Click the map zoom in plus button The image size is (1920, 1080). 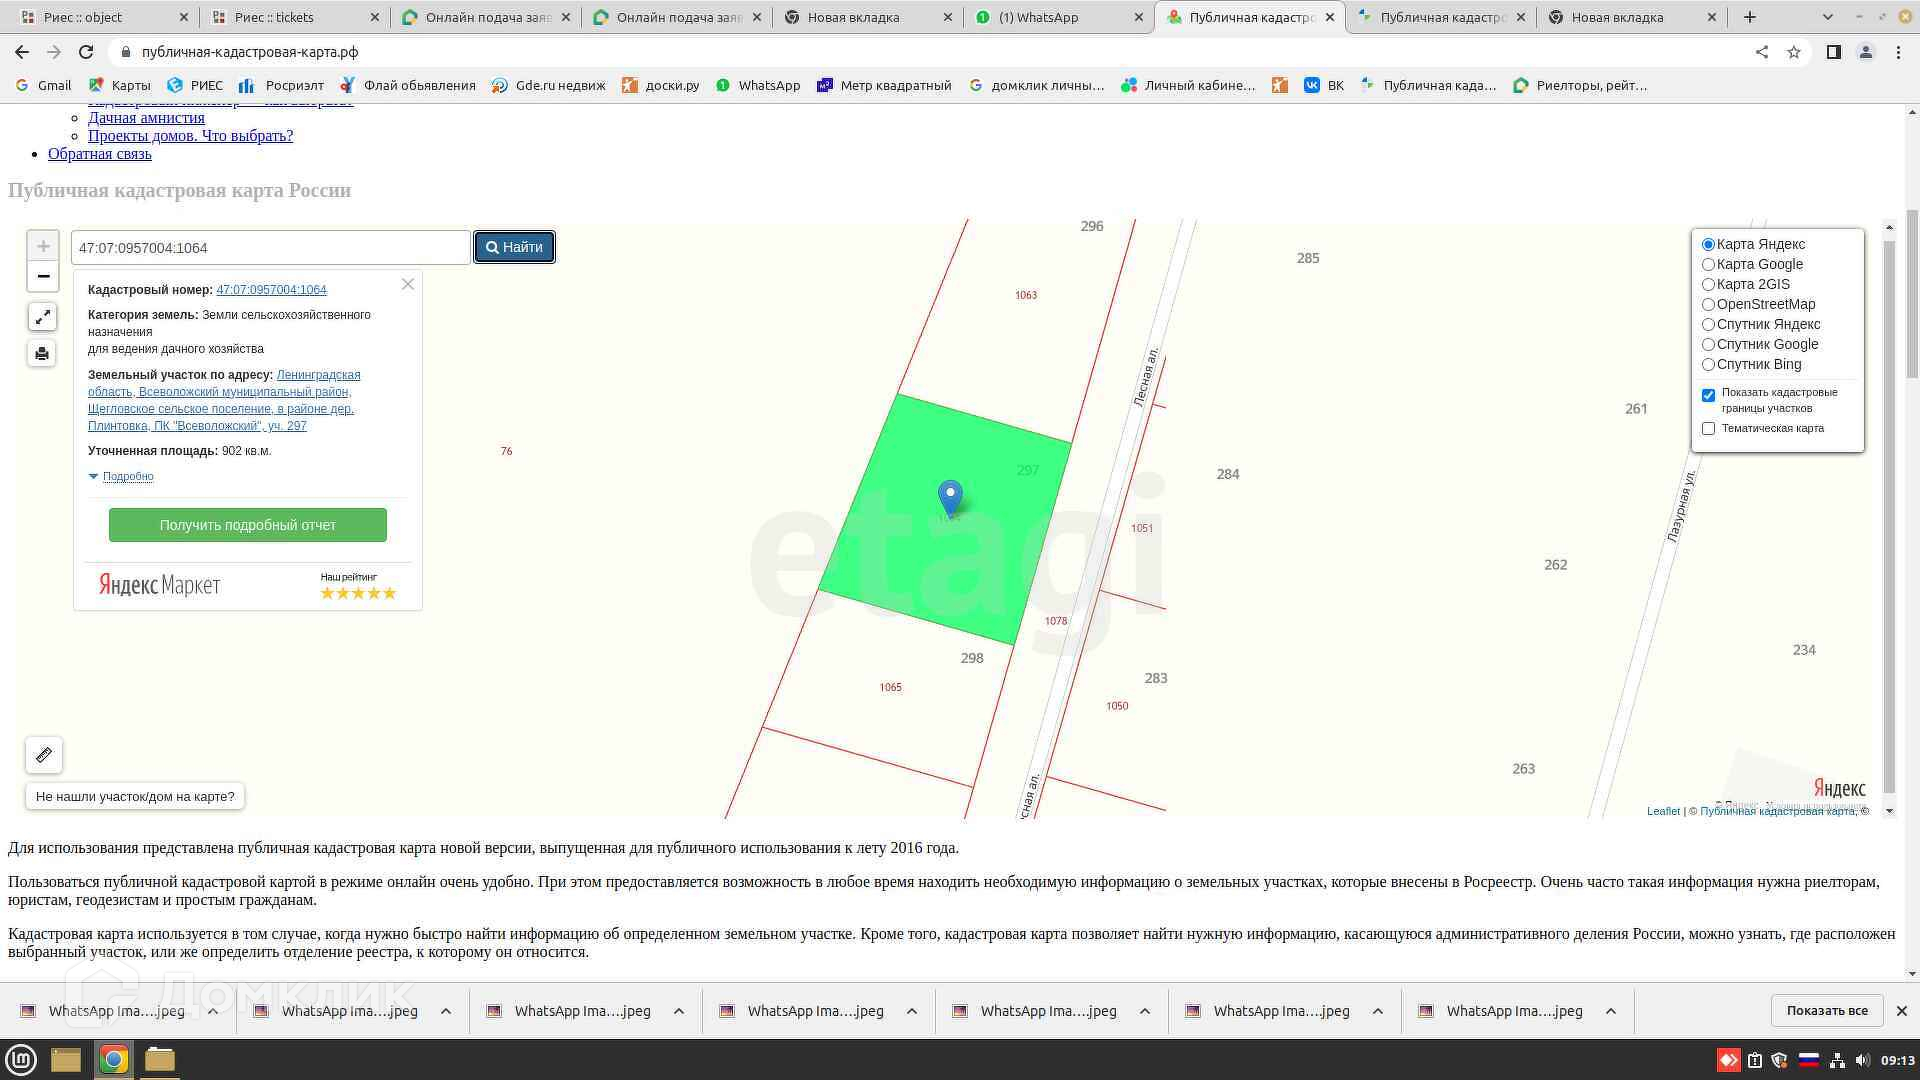click(x=43, y=246)
